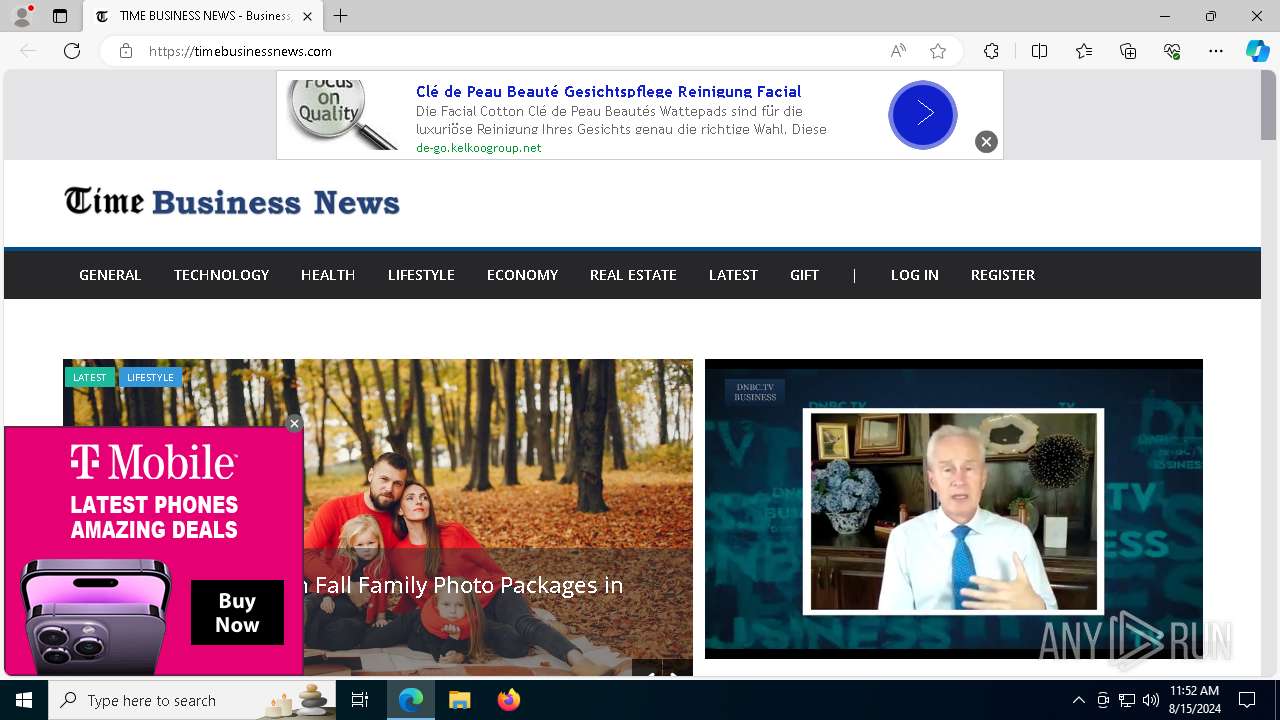The height and width of the screenshot is (720, 1280).
Task: Open Task View on taskbar
Action: click(x=360, y=700)
